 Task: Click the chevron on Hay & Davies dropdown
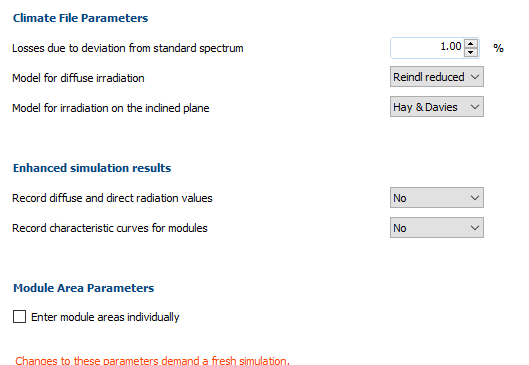point(475,107)
